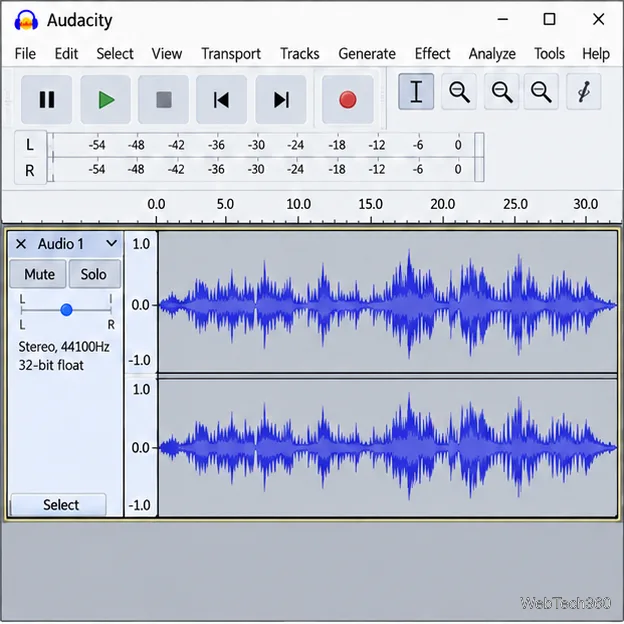
Task: Expand the Audio 1 track dropdown menu
Action: (x=112, y=243)
